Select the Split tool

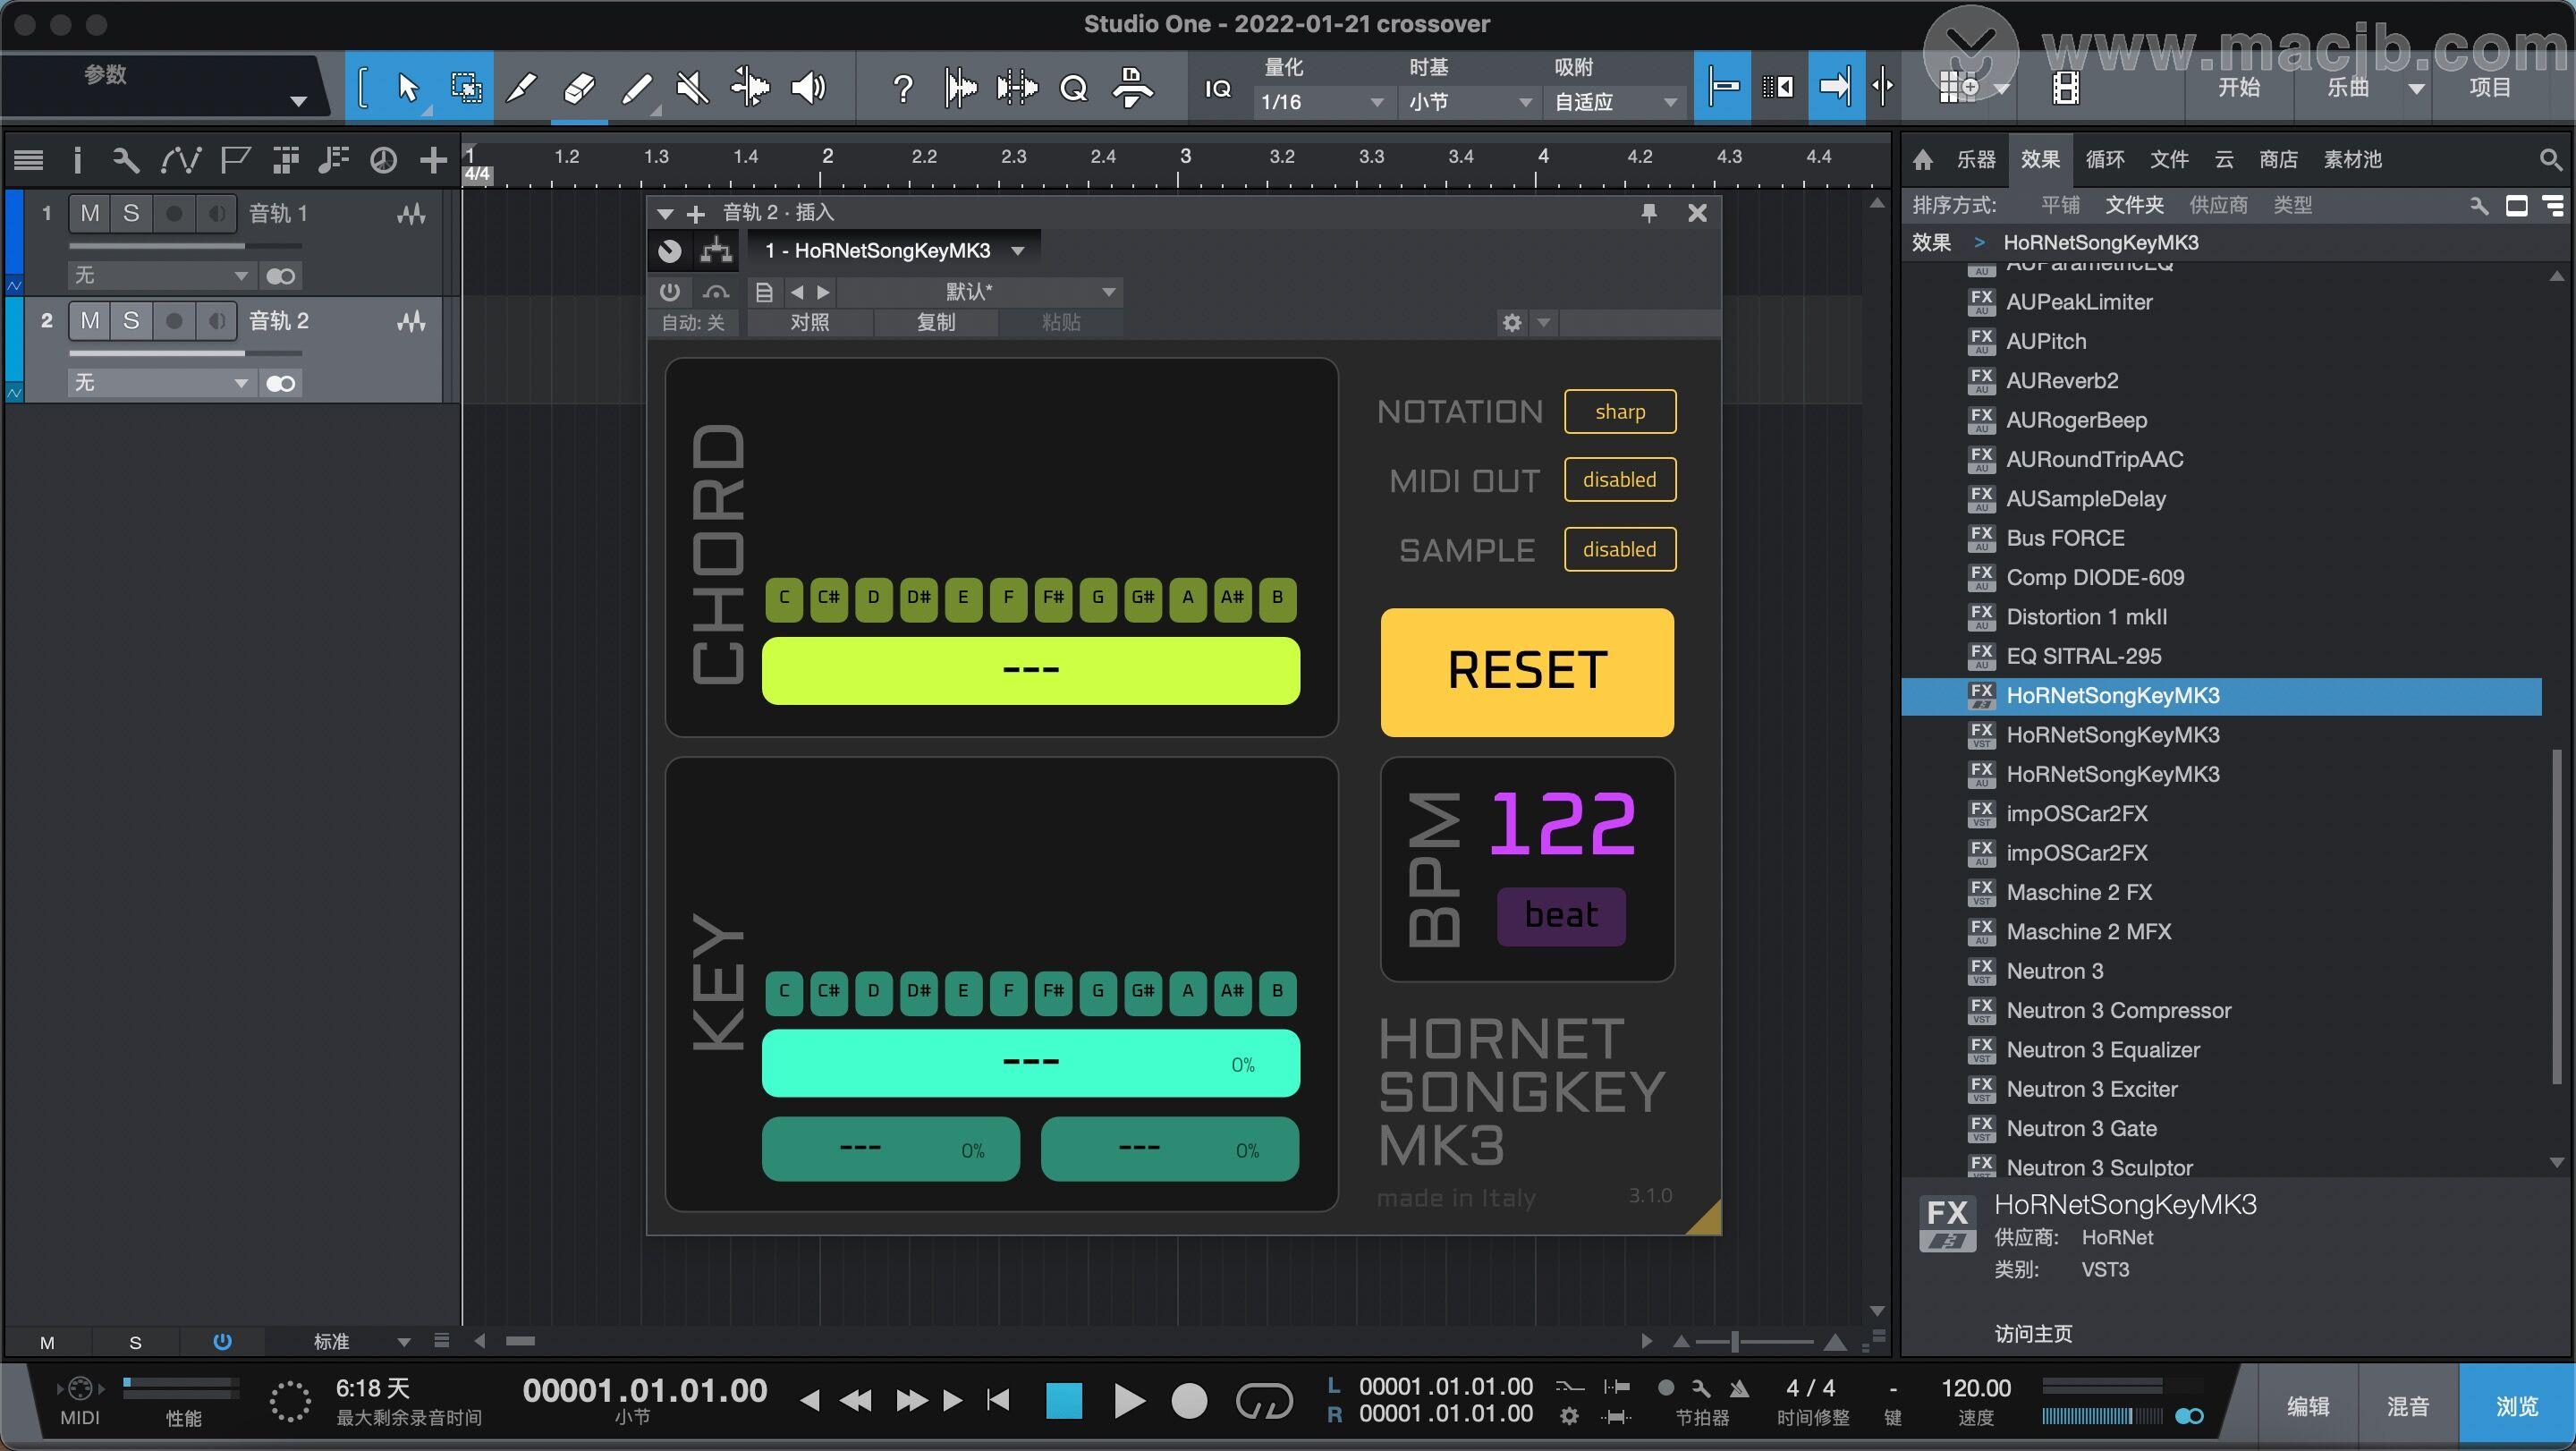click(x=522, y=88)
